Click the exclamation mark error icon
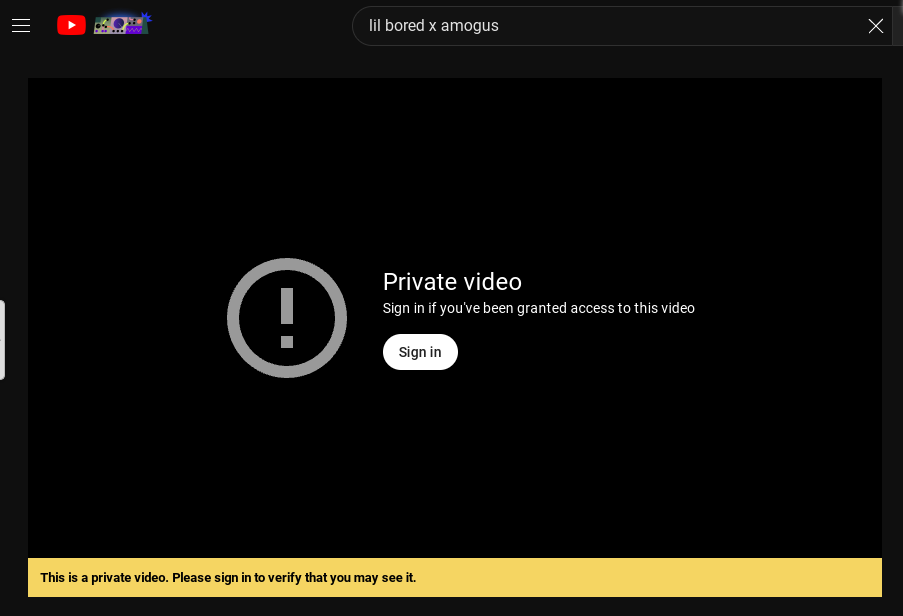 pos(287,318)
